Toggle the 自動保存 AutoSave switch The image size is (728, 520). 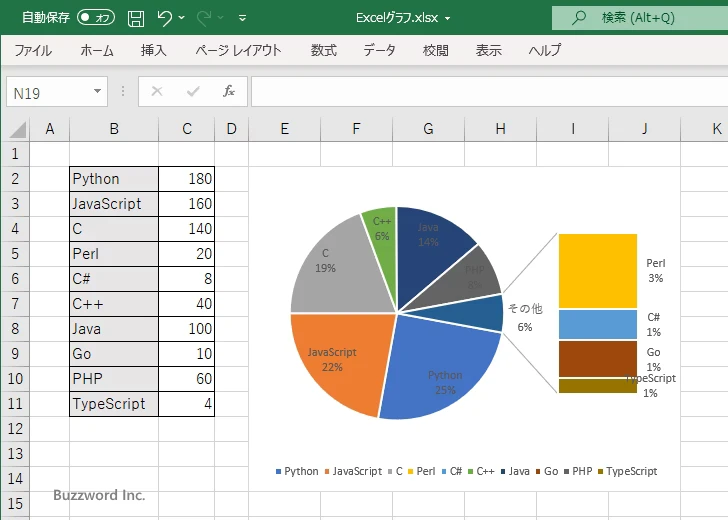[x=96, y=18]
